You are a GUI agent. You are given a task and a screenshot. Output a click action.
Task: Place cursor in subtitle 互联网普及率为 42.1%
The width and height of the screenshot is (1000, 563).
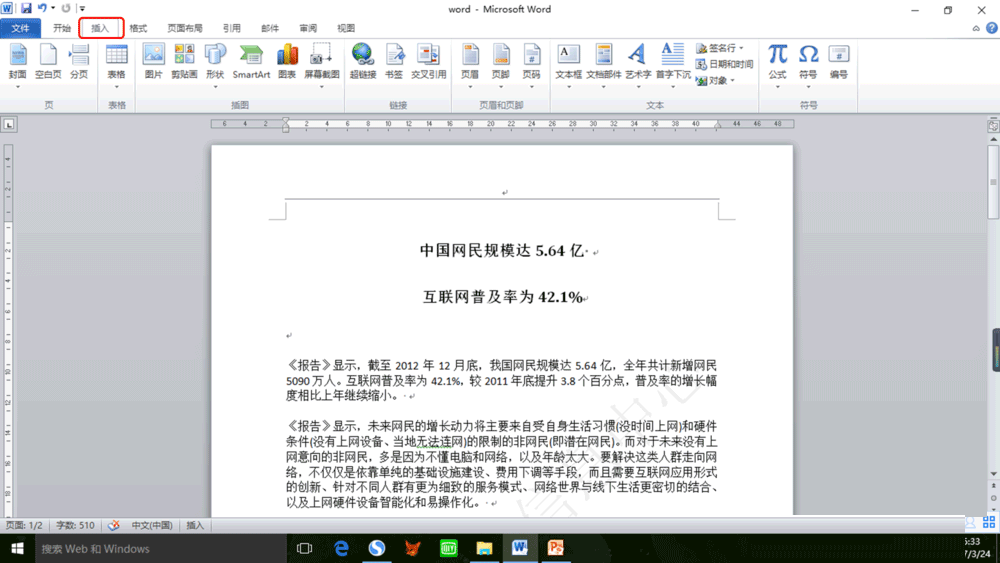503,297
